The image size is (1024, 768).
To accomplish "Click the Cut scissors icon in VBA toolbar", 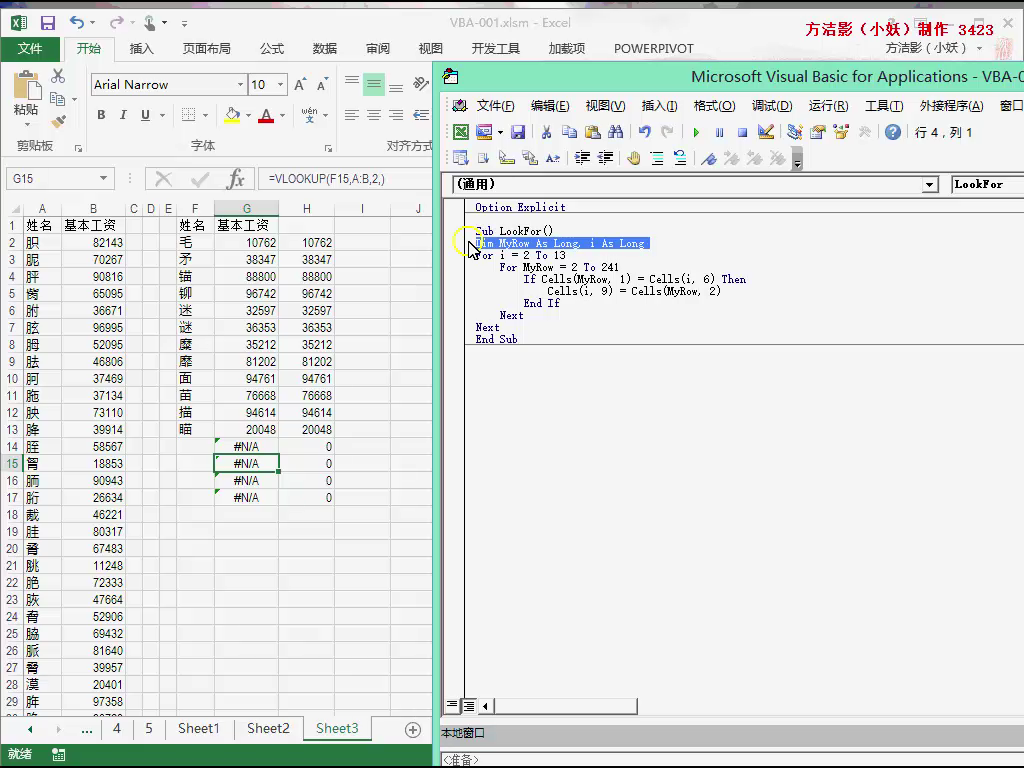I will click(546, 132).
